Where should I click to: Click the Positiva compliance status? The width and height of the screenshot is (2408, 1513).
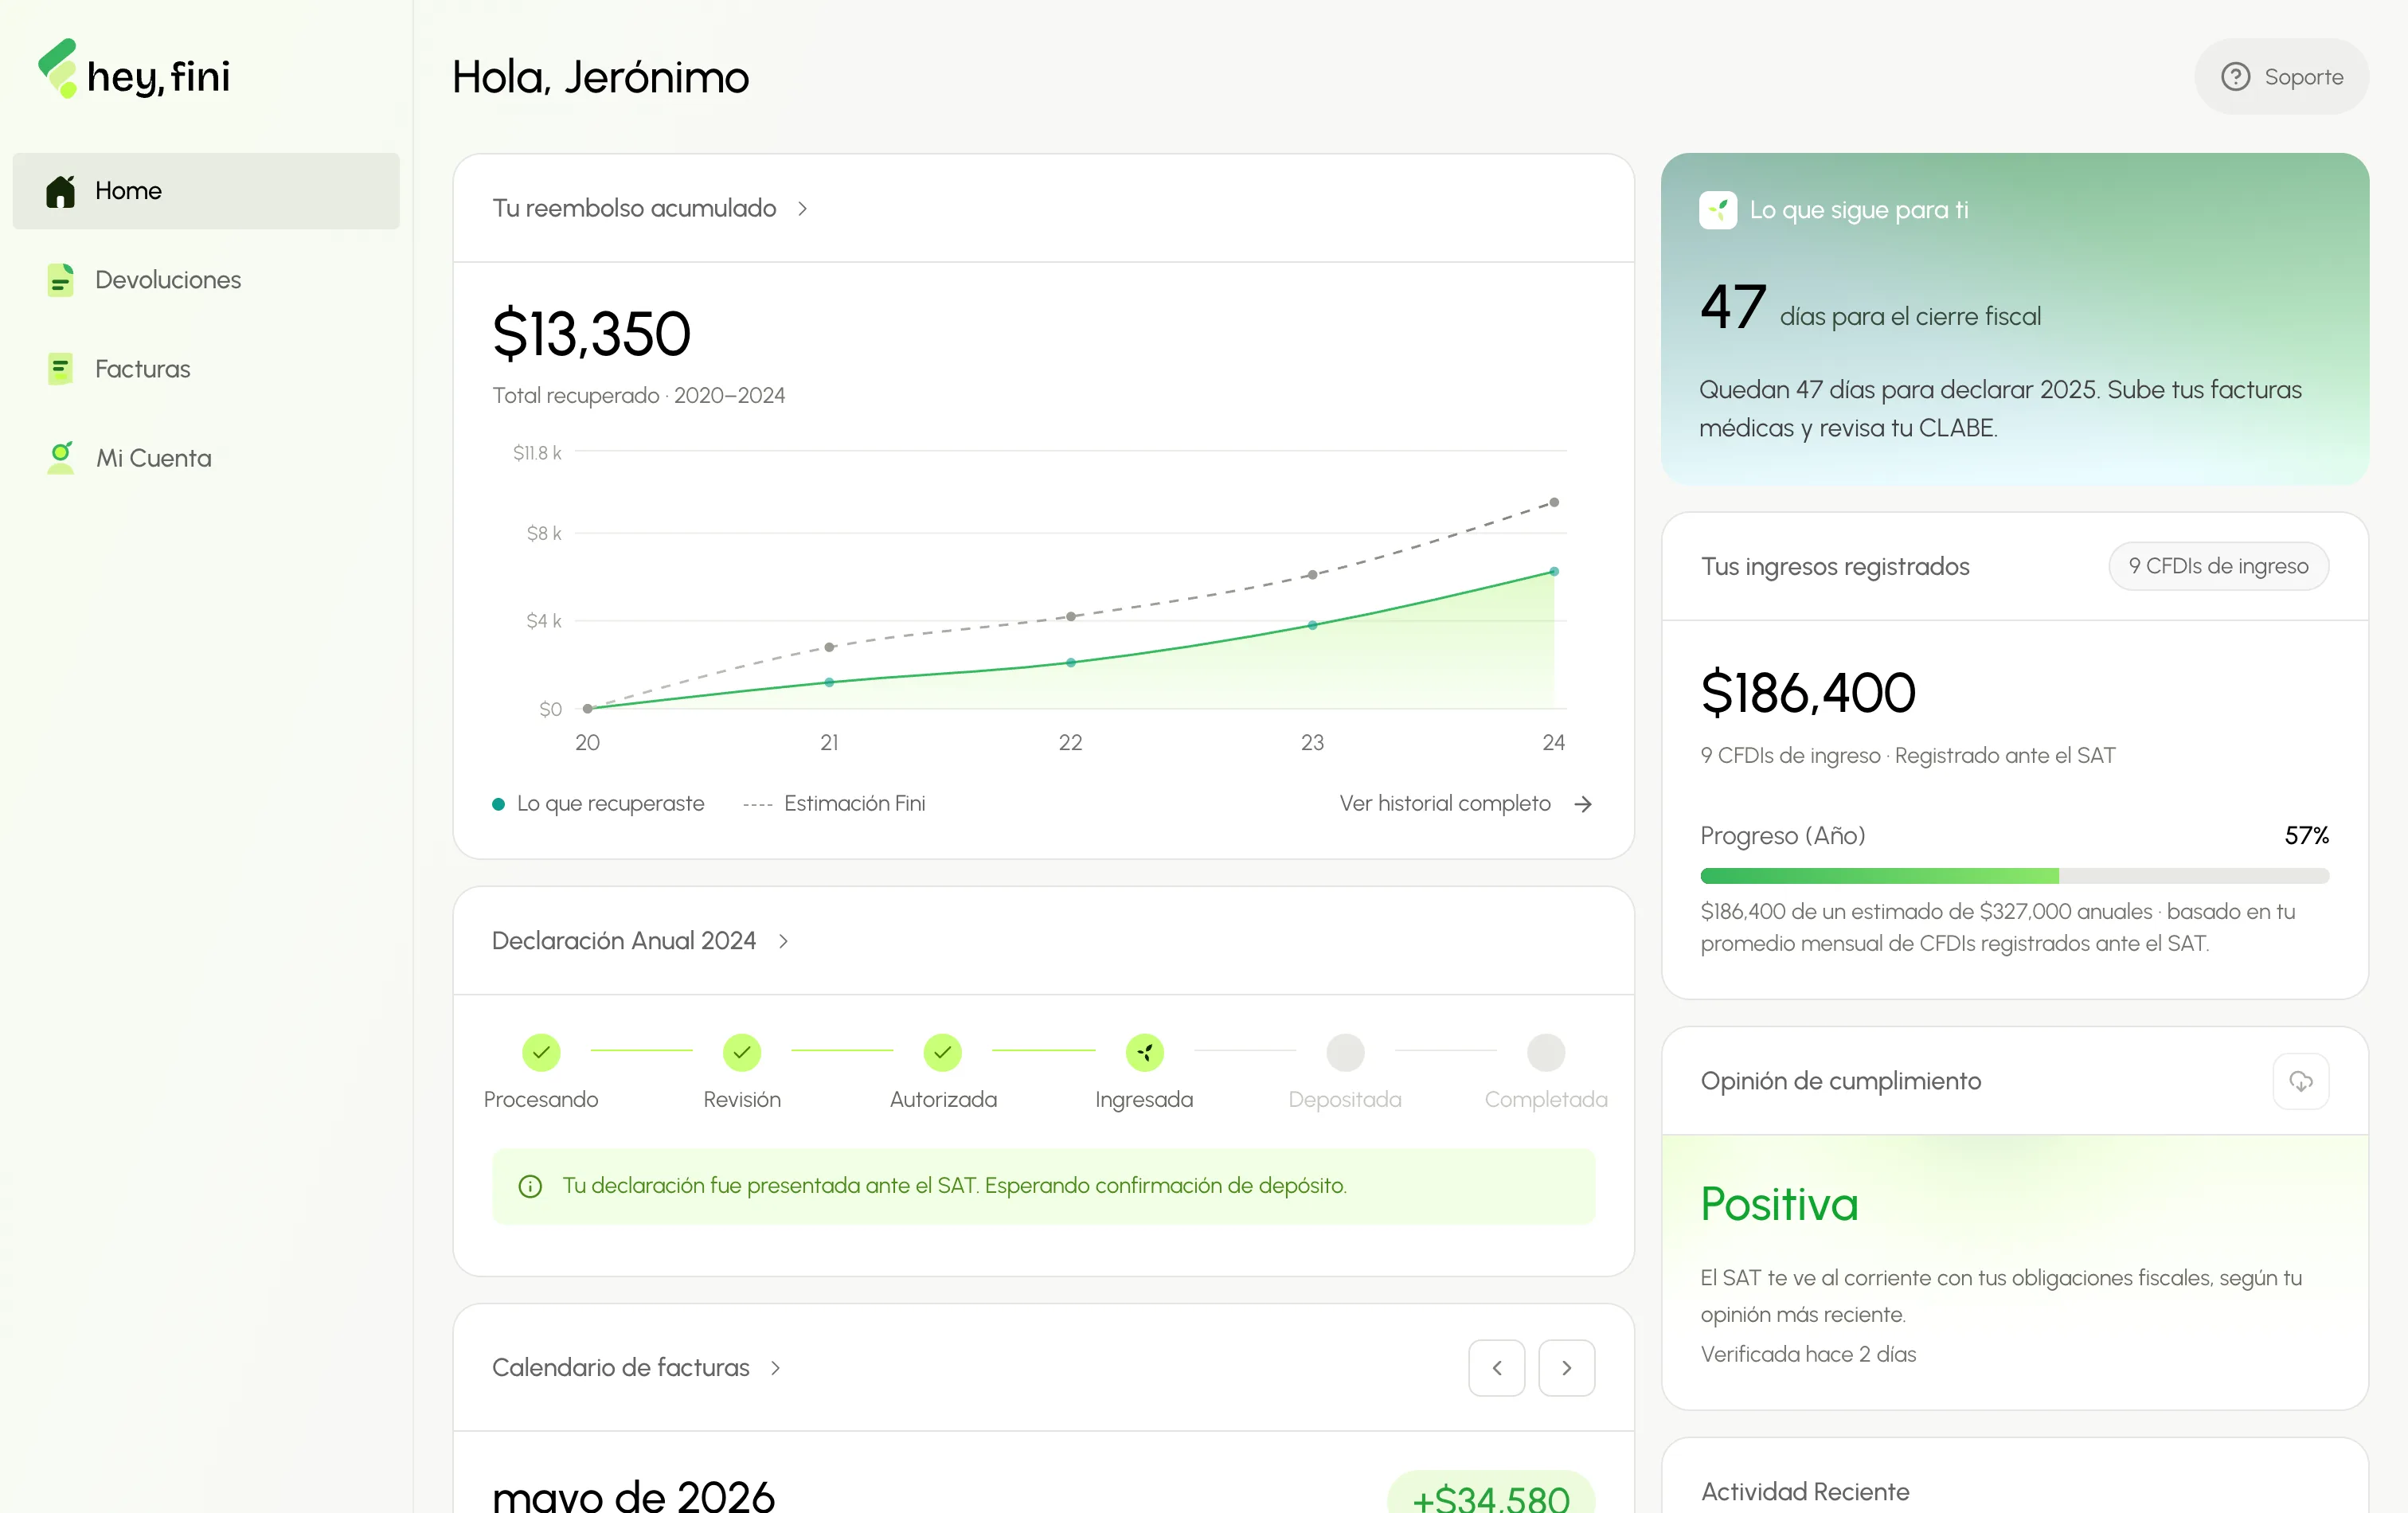[x=1779, y=1204]
